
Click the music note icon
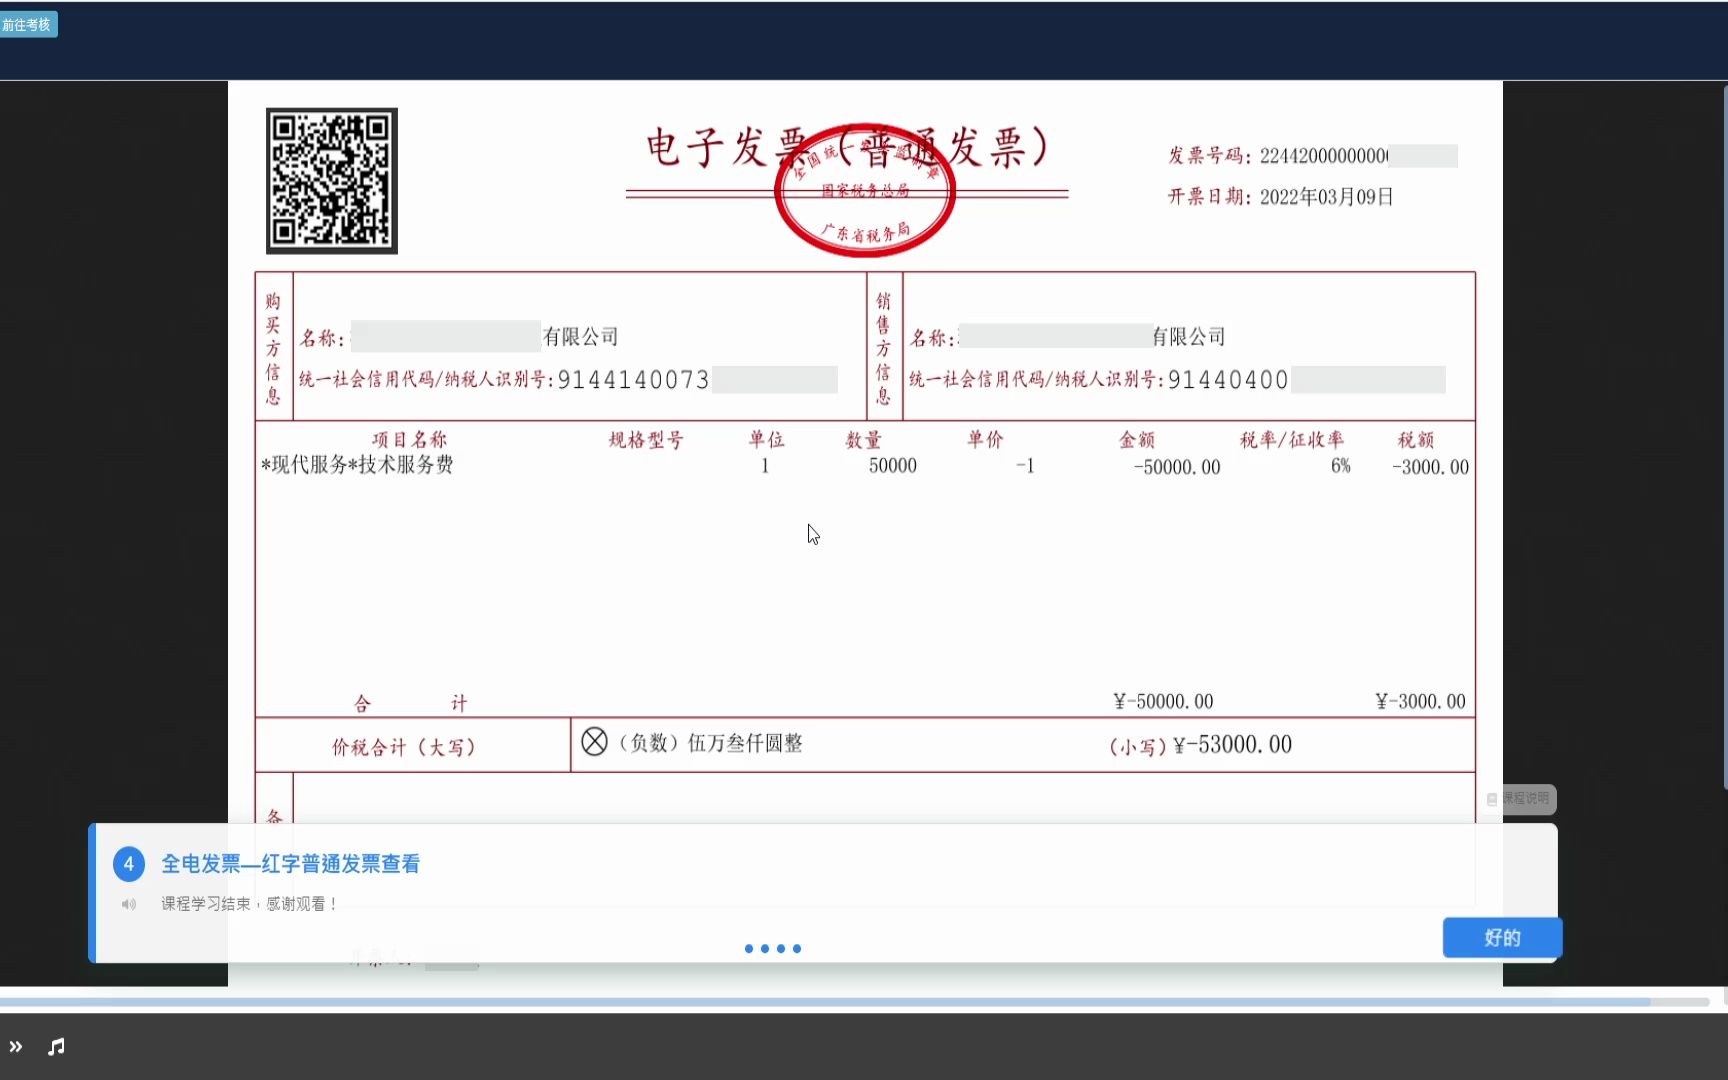(x=56, y=1046)
